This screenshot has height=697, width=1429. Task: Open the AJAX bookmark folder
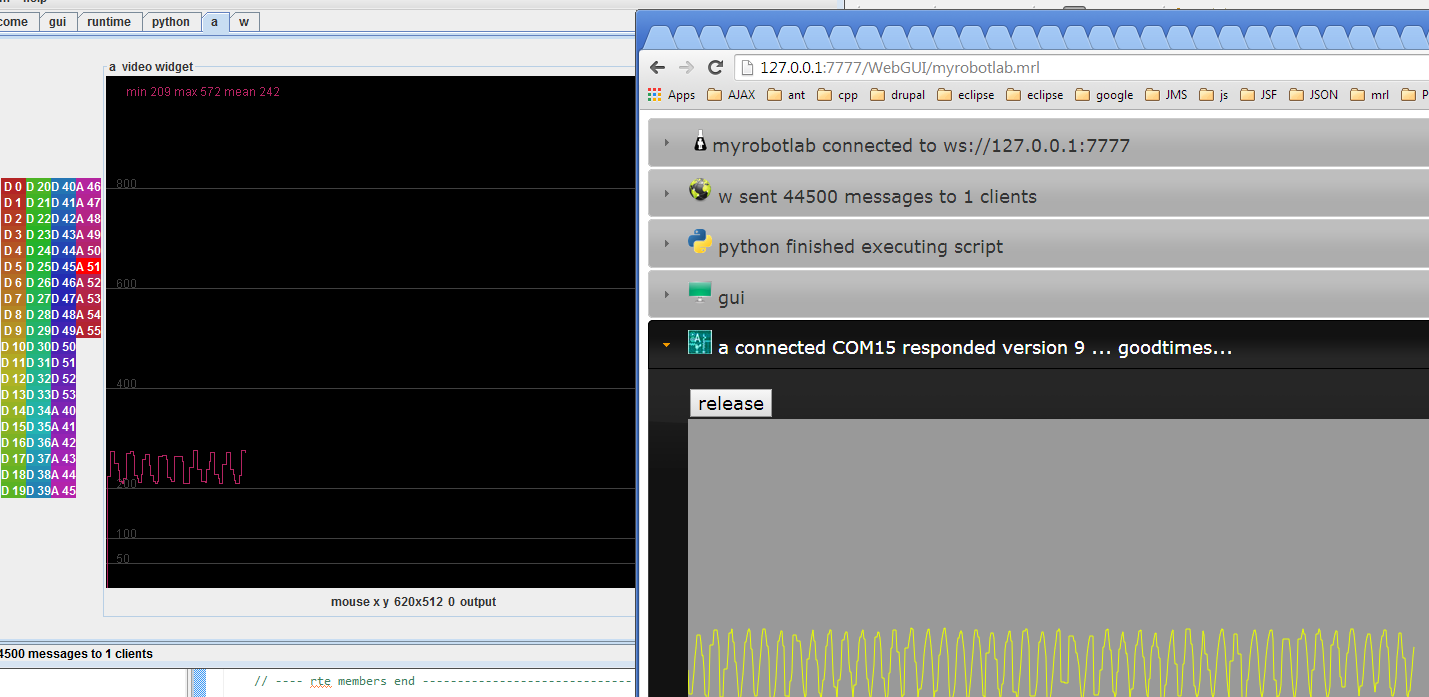731,95
